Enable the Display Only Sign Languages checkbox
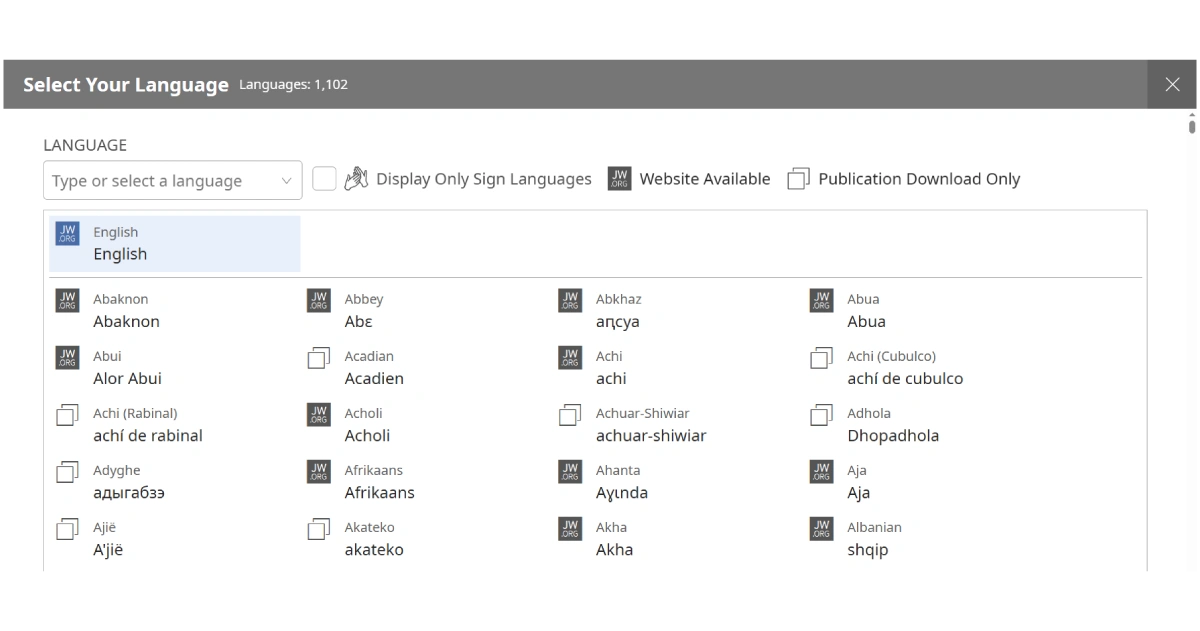 [x=324, y=179]
